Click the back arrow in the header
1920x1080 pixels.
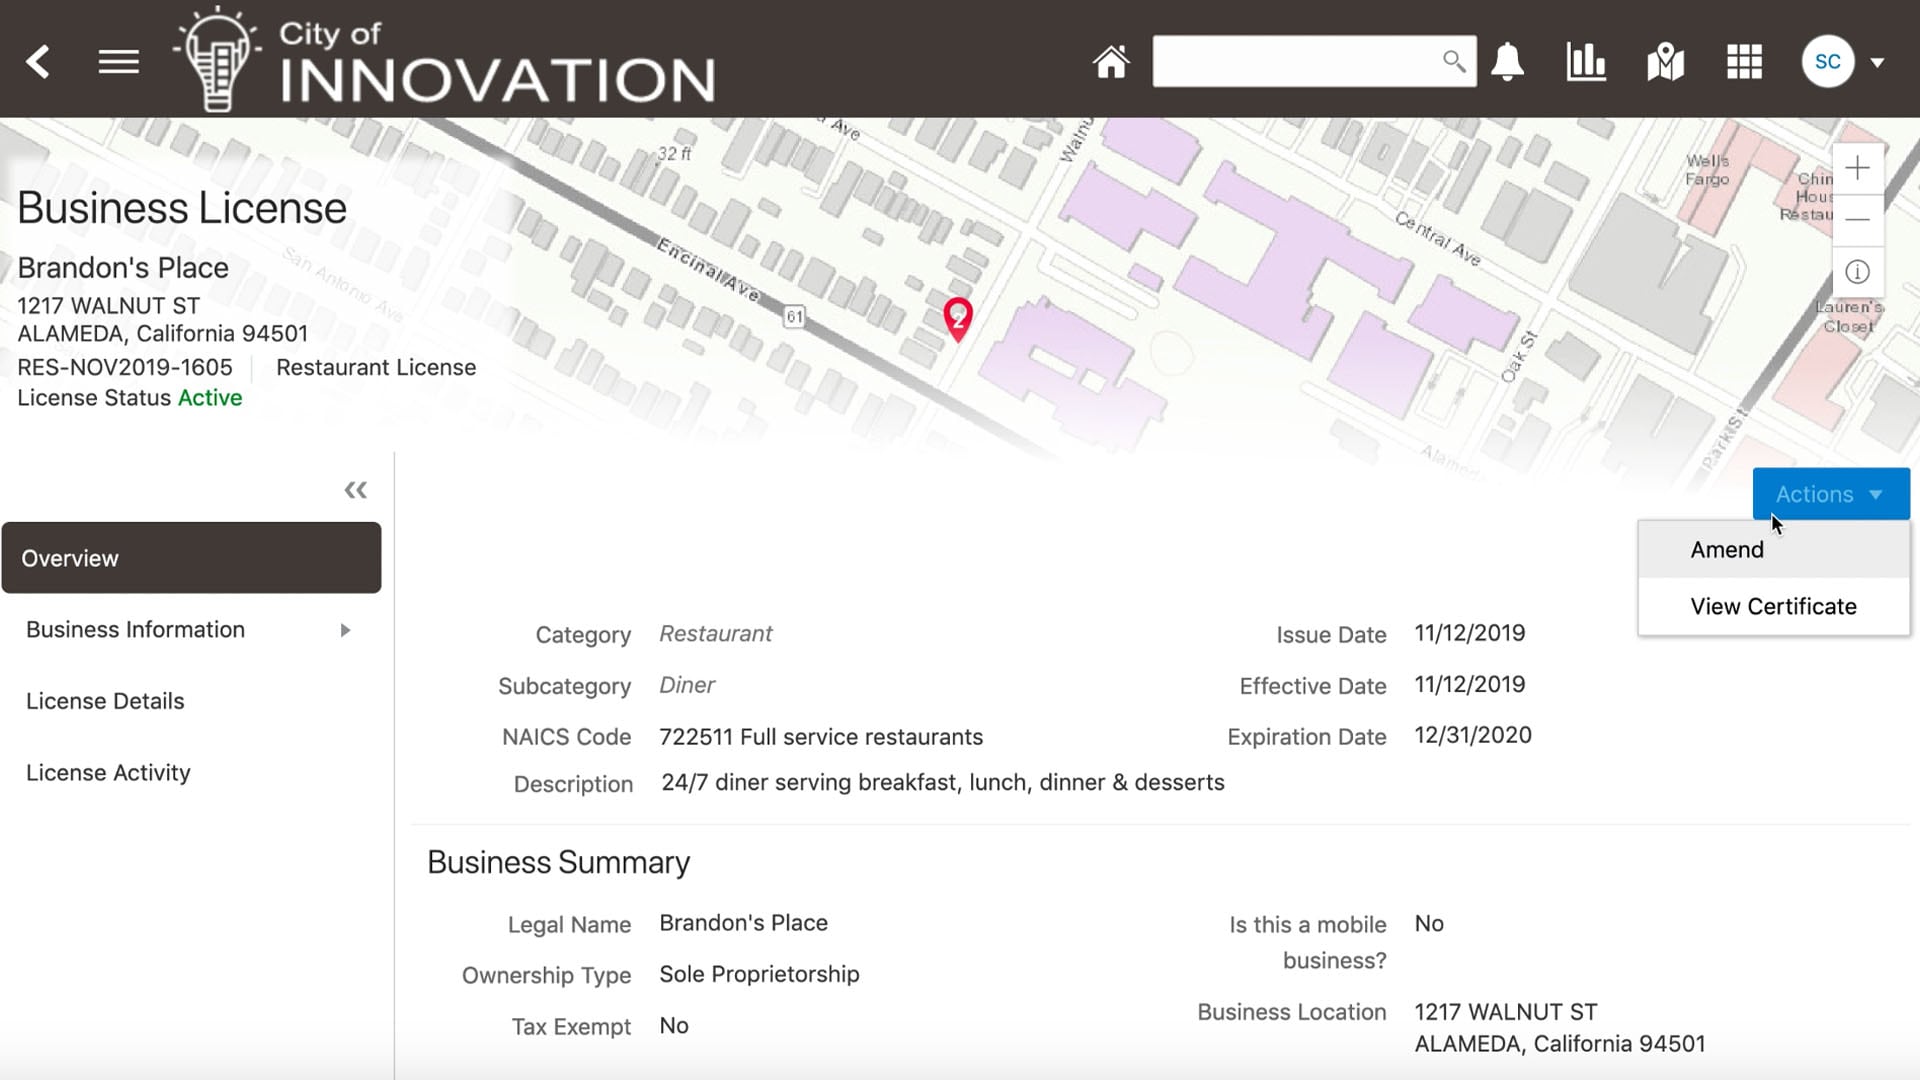tap(39, 61)
